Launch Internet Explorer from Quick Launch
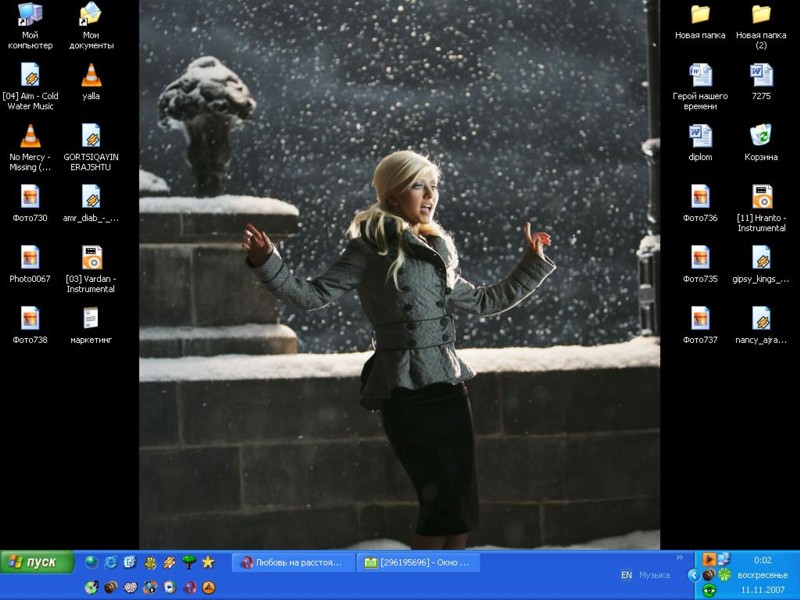This screenshot has width=800, height=600. [111, 562]
